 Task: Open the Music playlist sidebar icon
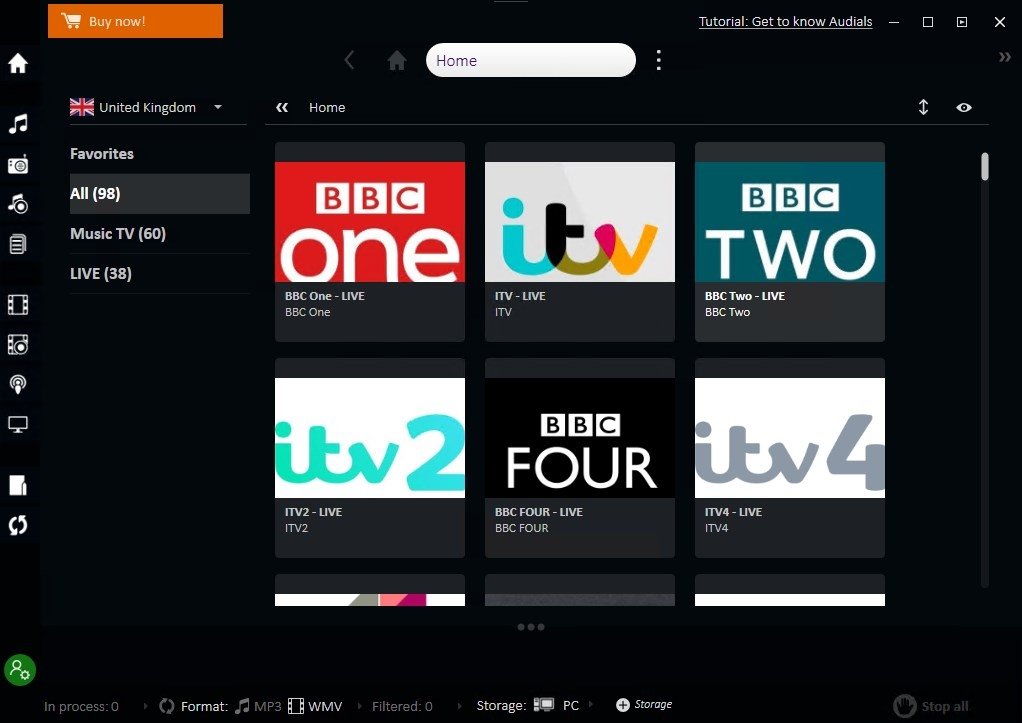pos(18,244)
